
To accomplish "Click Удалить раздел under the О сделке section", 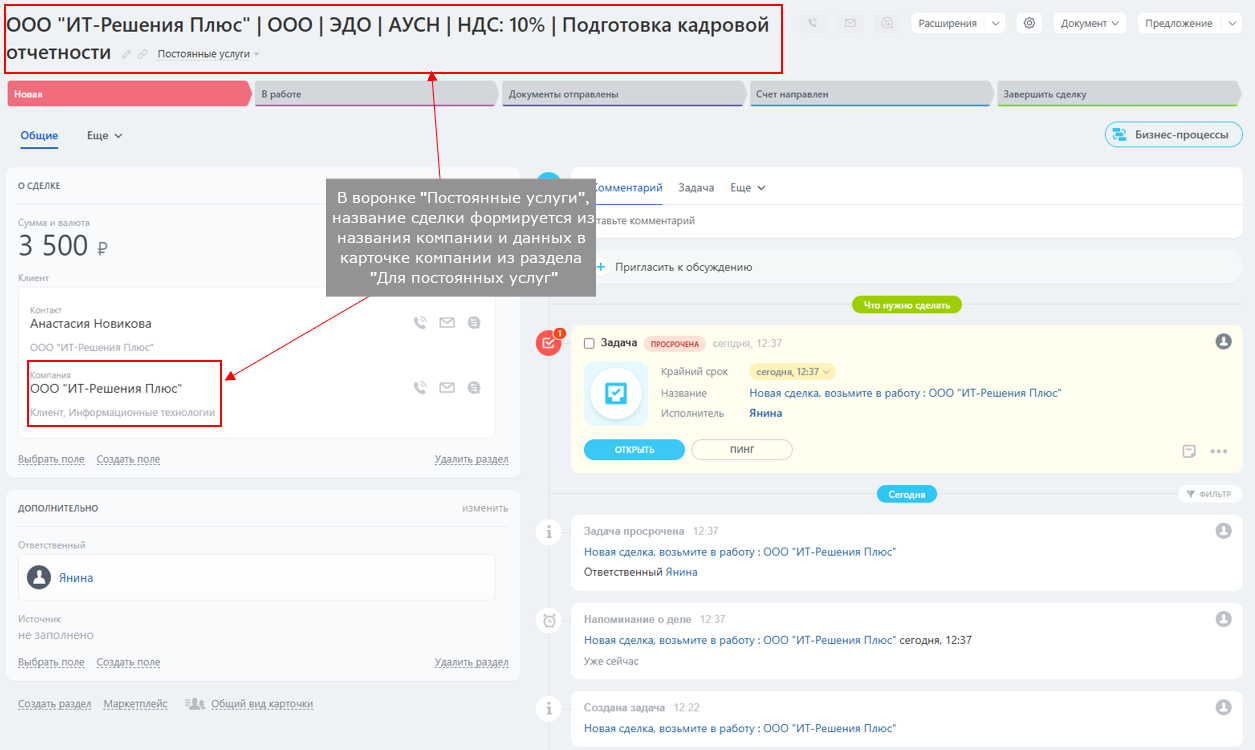I will pos(471,459).
